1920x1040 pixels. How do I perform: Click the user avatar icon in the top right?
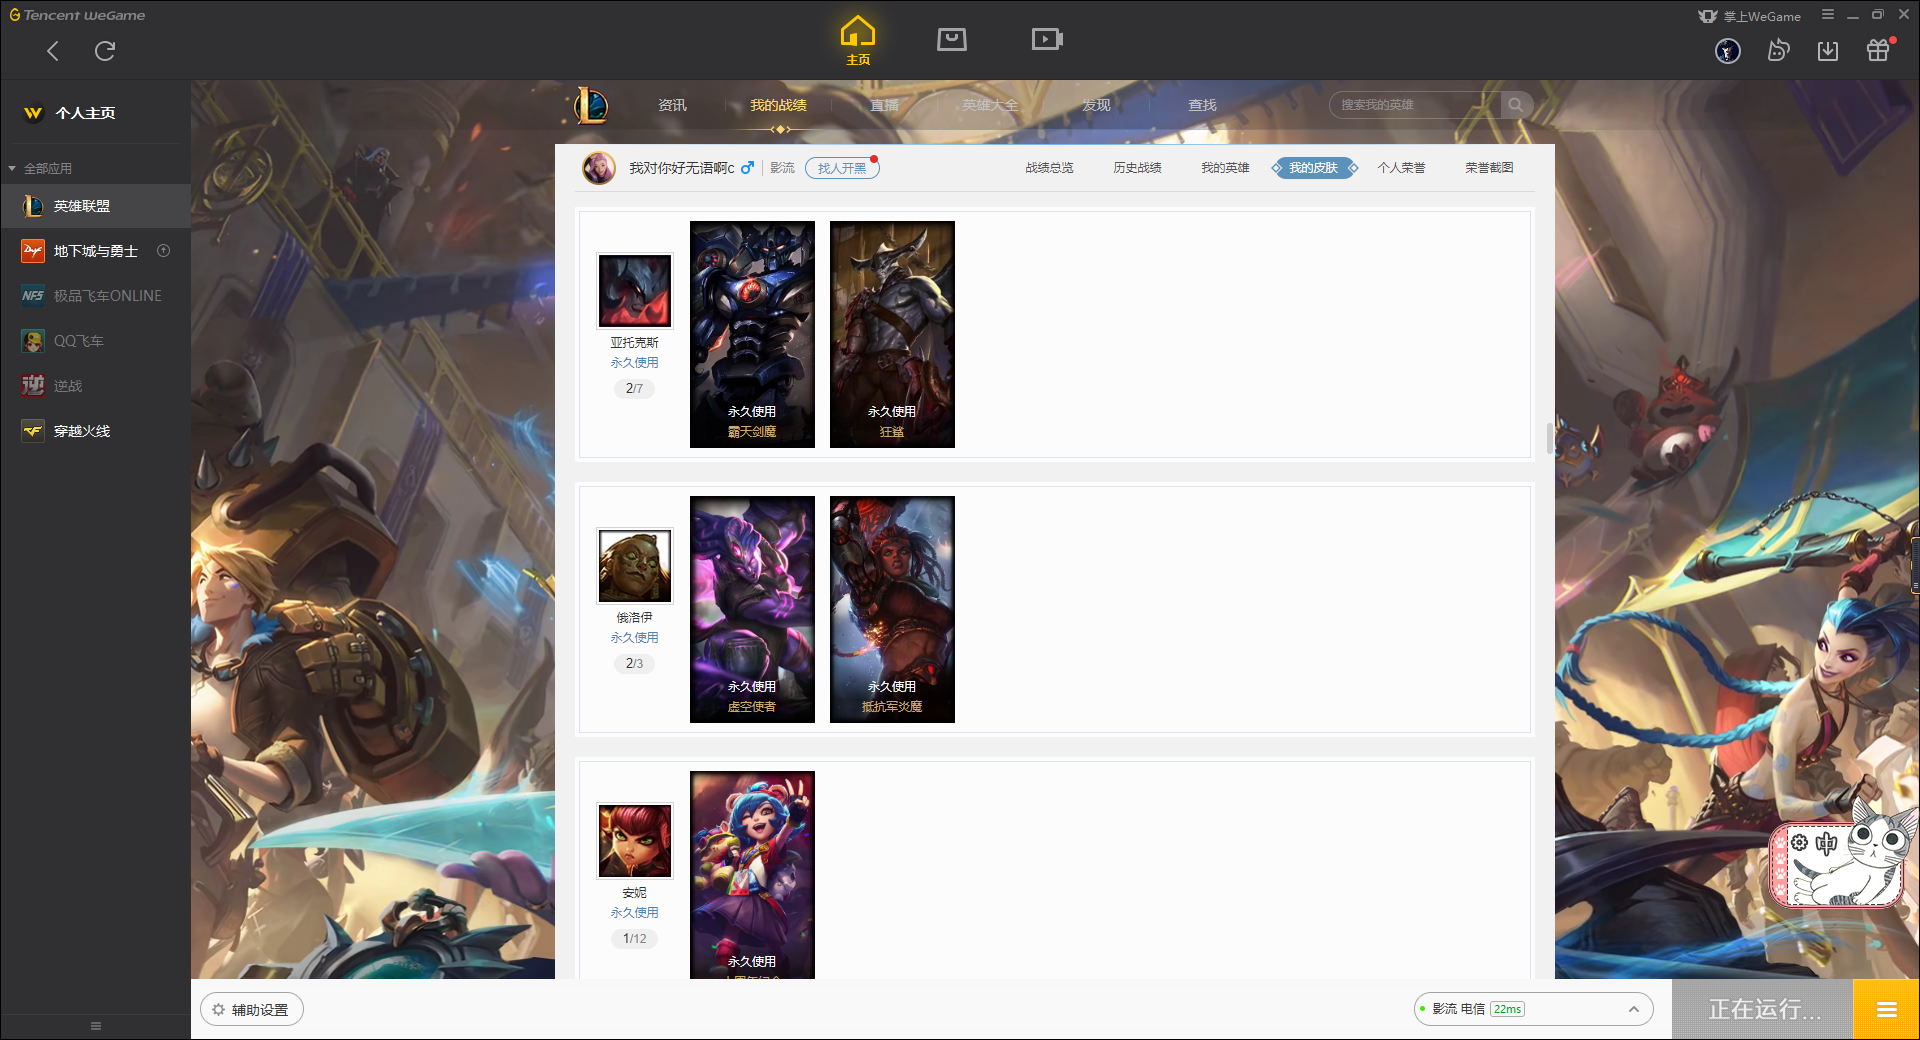click(1728, 51)
